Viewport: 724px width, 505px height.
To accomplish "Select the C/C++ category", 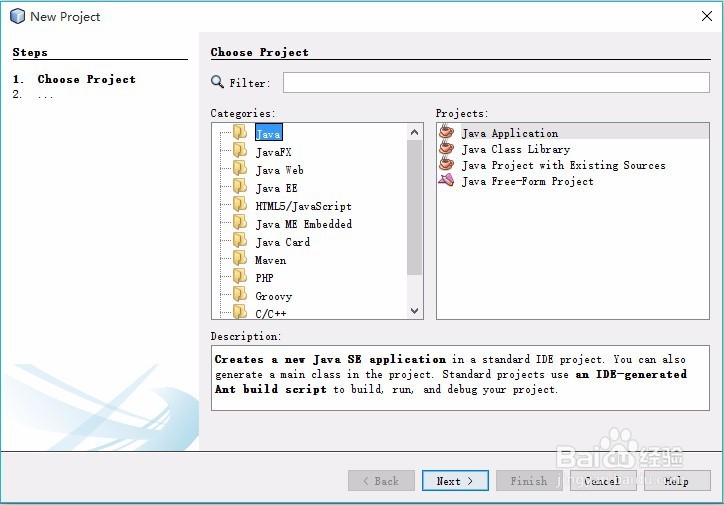I will coord(271,314).
